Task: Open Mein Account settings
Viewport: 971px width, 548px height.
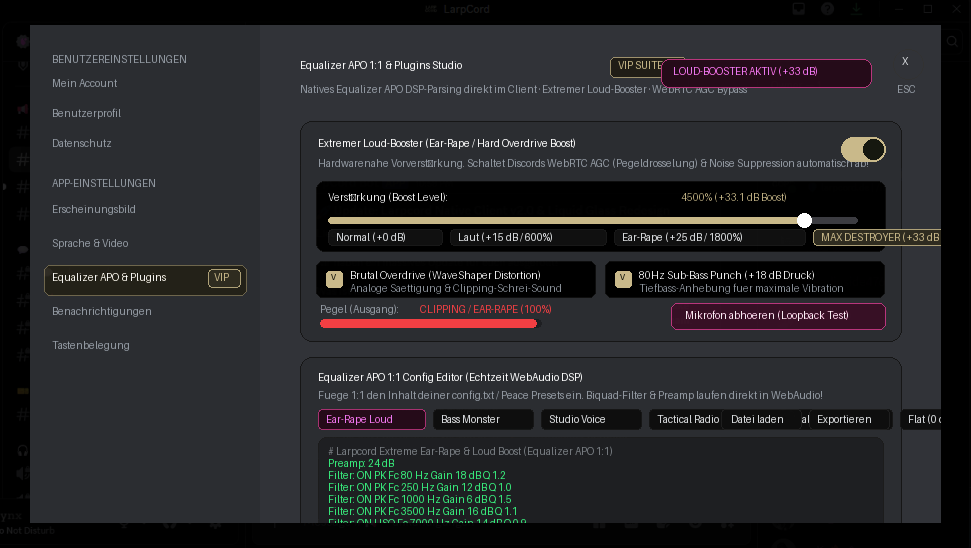Action: (x=84, y=83)
